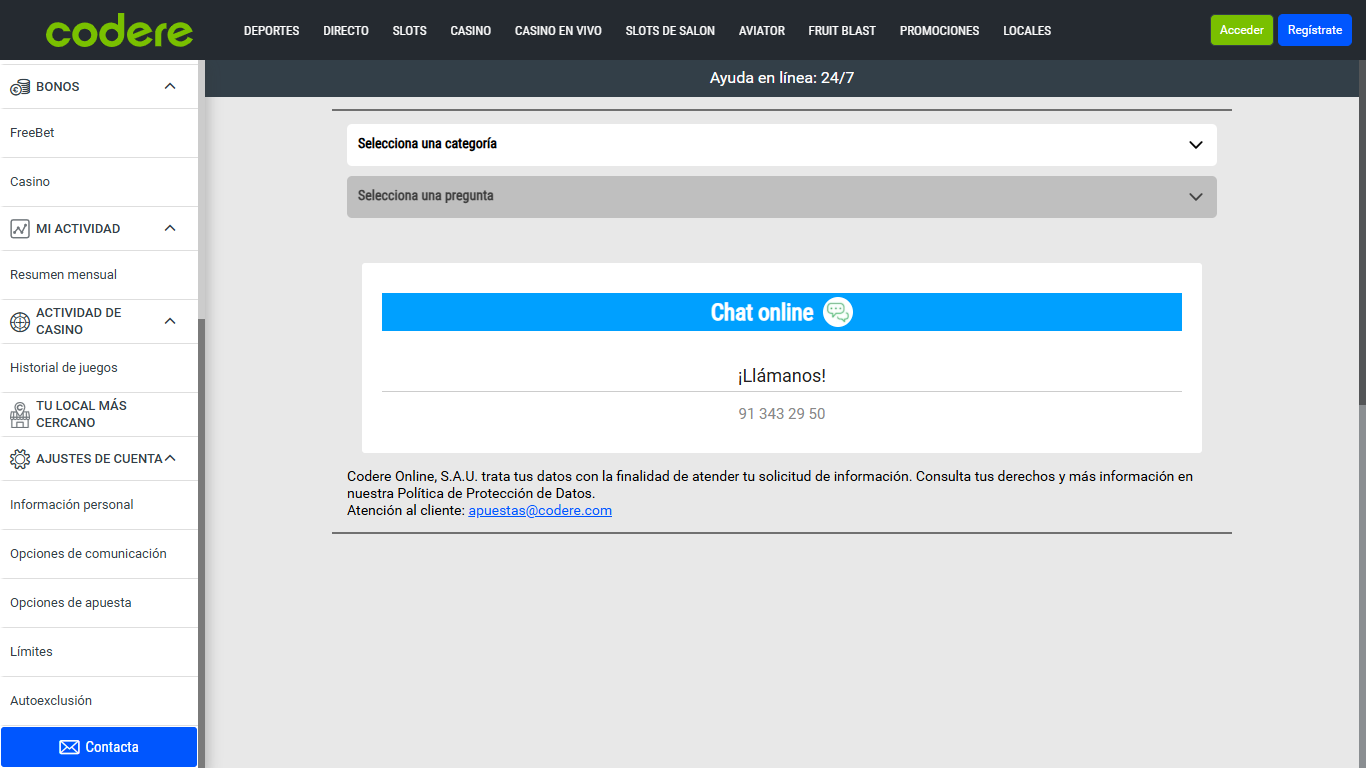Click the Codere logo
Screen dimensions: 1366x768
coord(119,31)
